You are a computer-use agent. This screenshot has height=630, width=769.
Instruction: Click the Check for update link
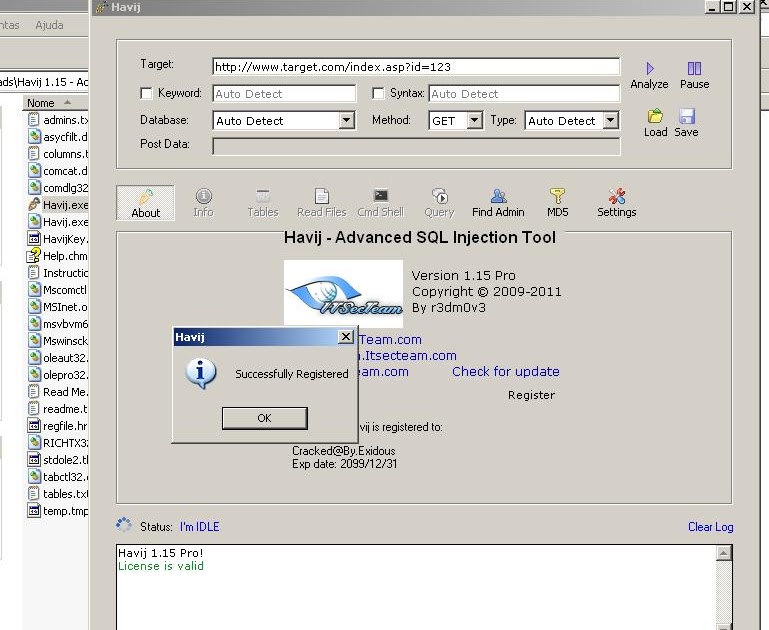point(506,372)
